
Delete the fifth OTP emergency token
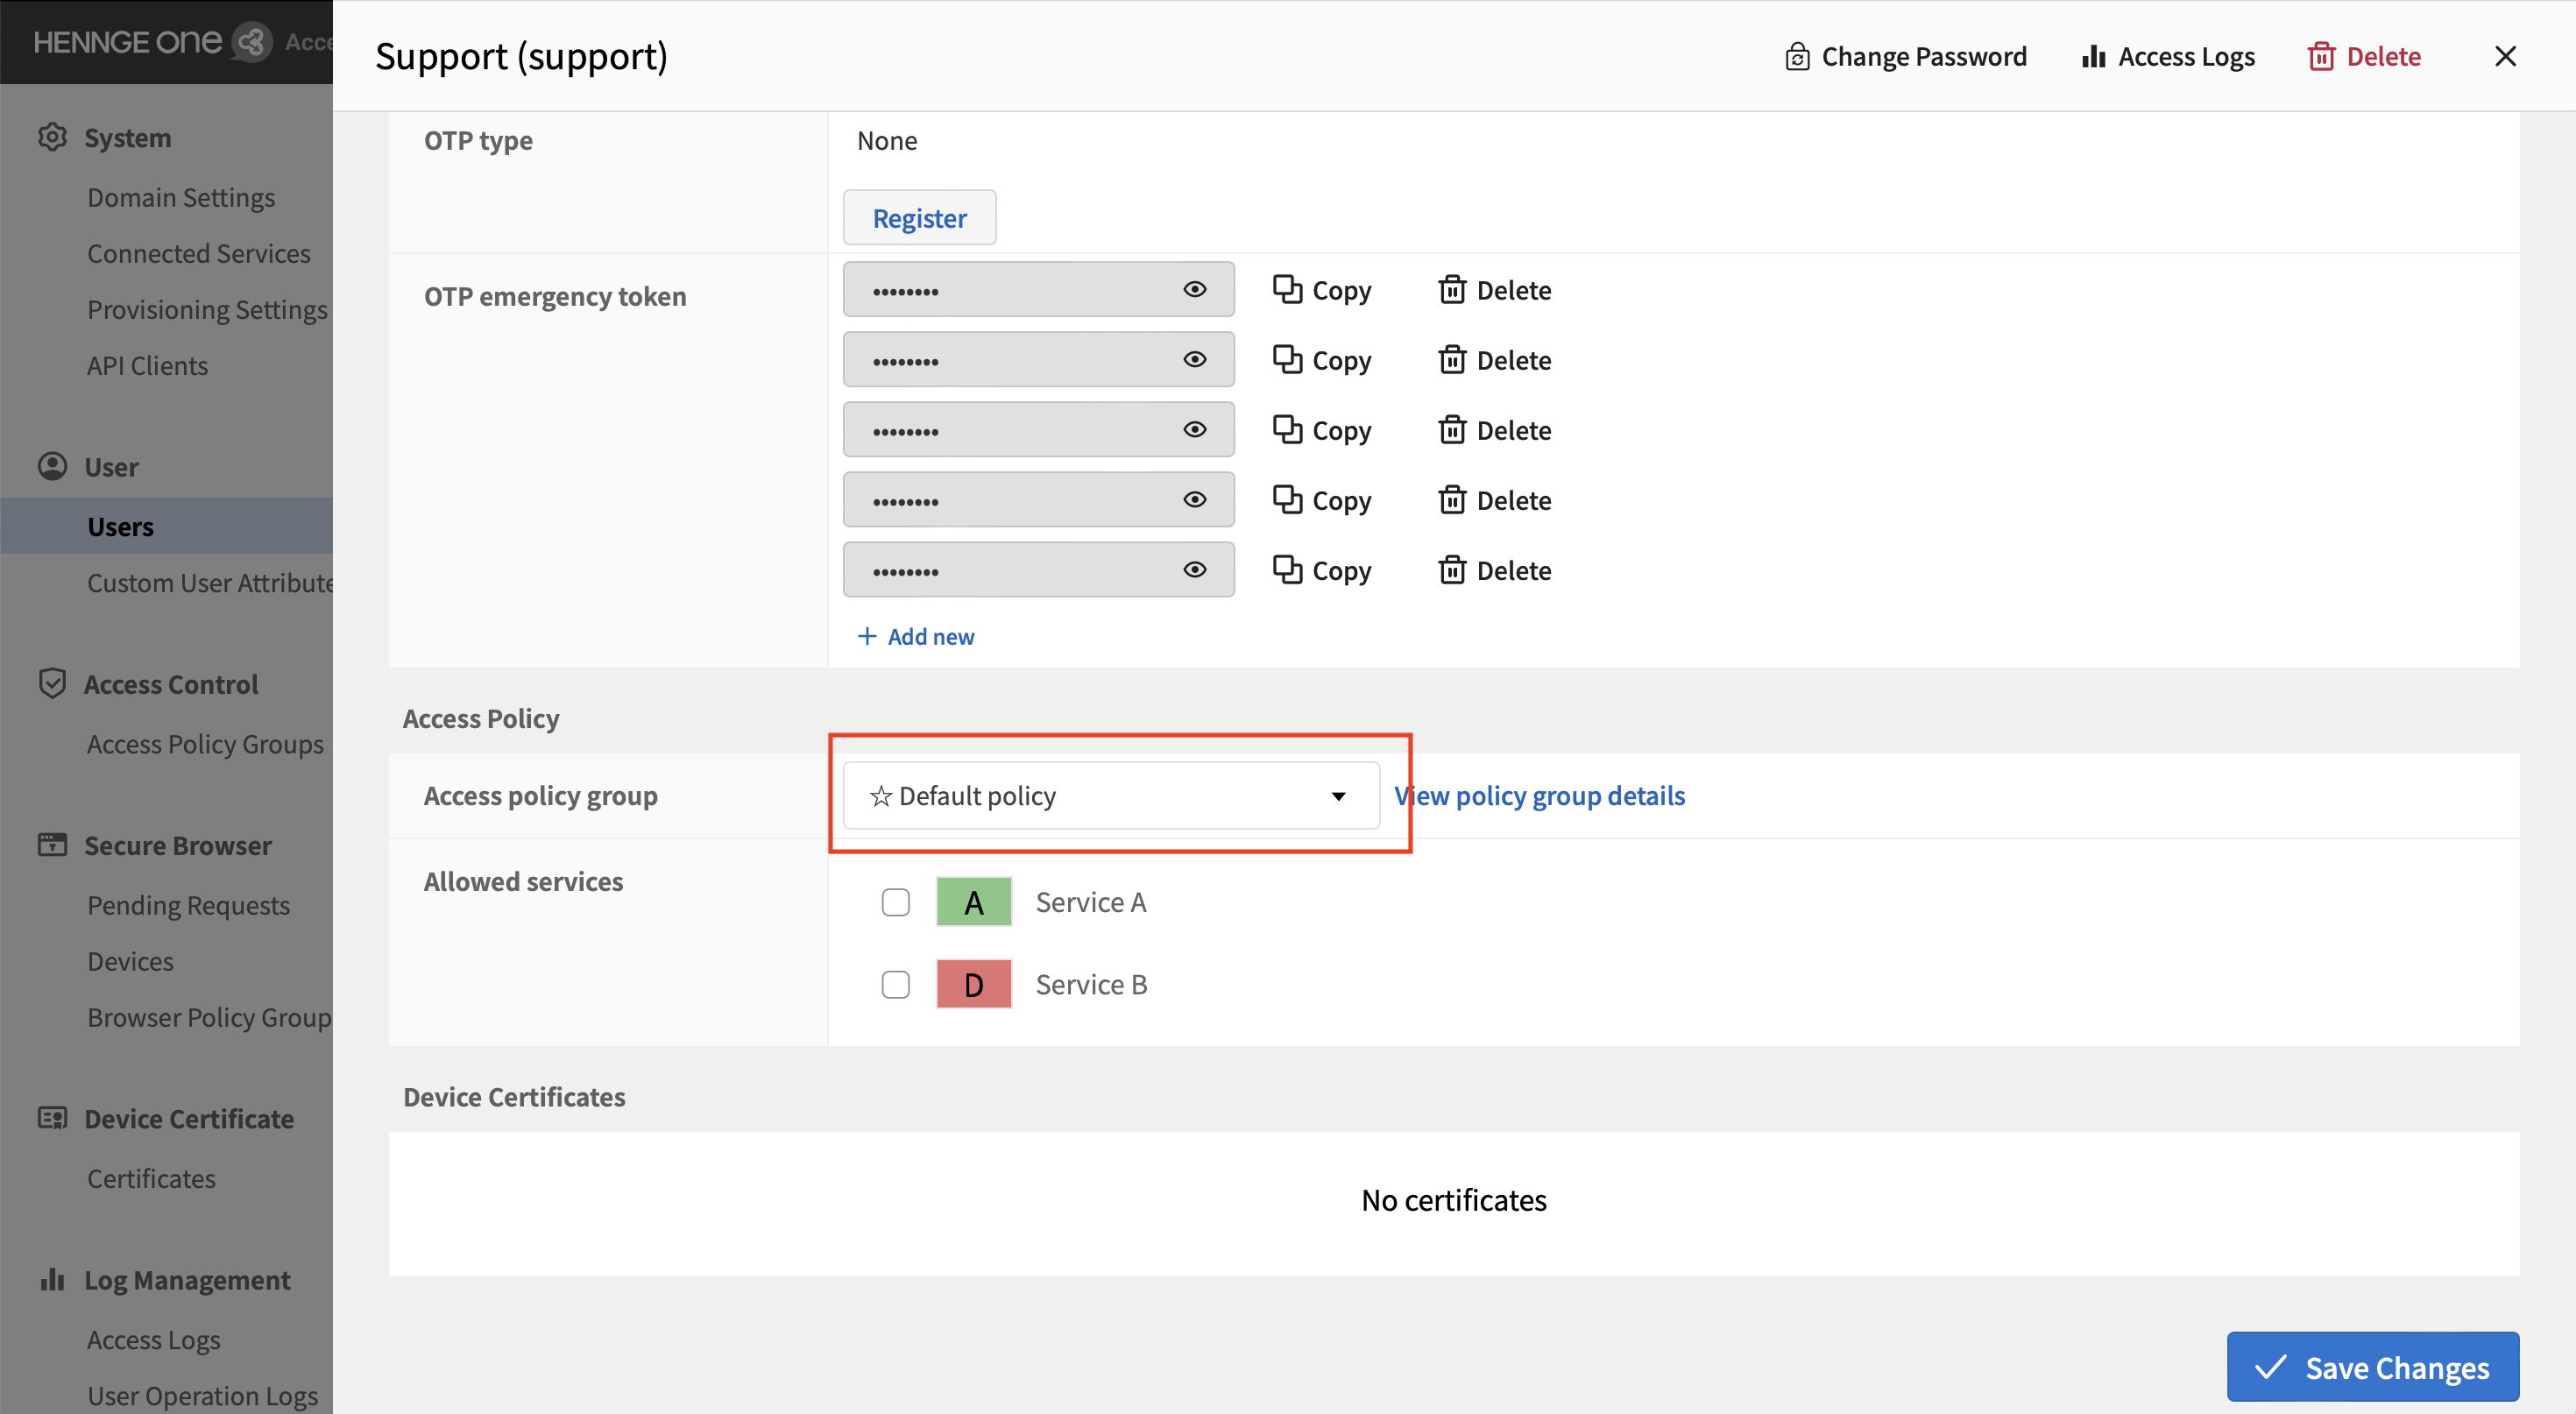1495,570
